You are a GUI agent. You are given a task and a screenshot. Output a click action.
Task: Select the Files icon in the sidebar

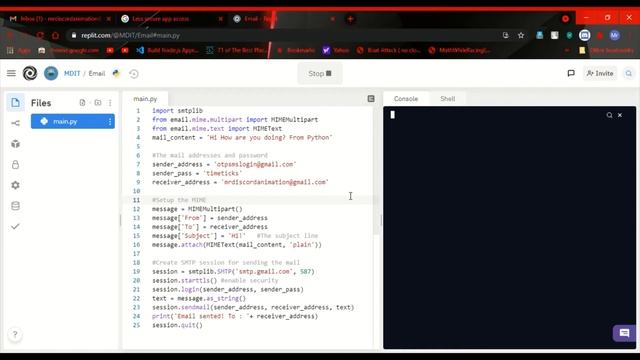click(16, 102)
